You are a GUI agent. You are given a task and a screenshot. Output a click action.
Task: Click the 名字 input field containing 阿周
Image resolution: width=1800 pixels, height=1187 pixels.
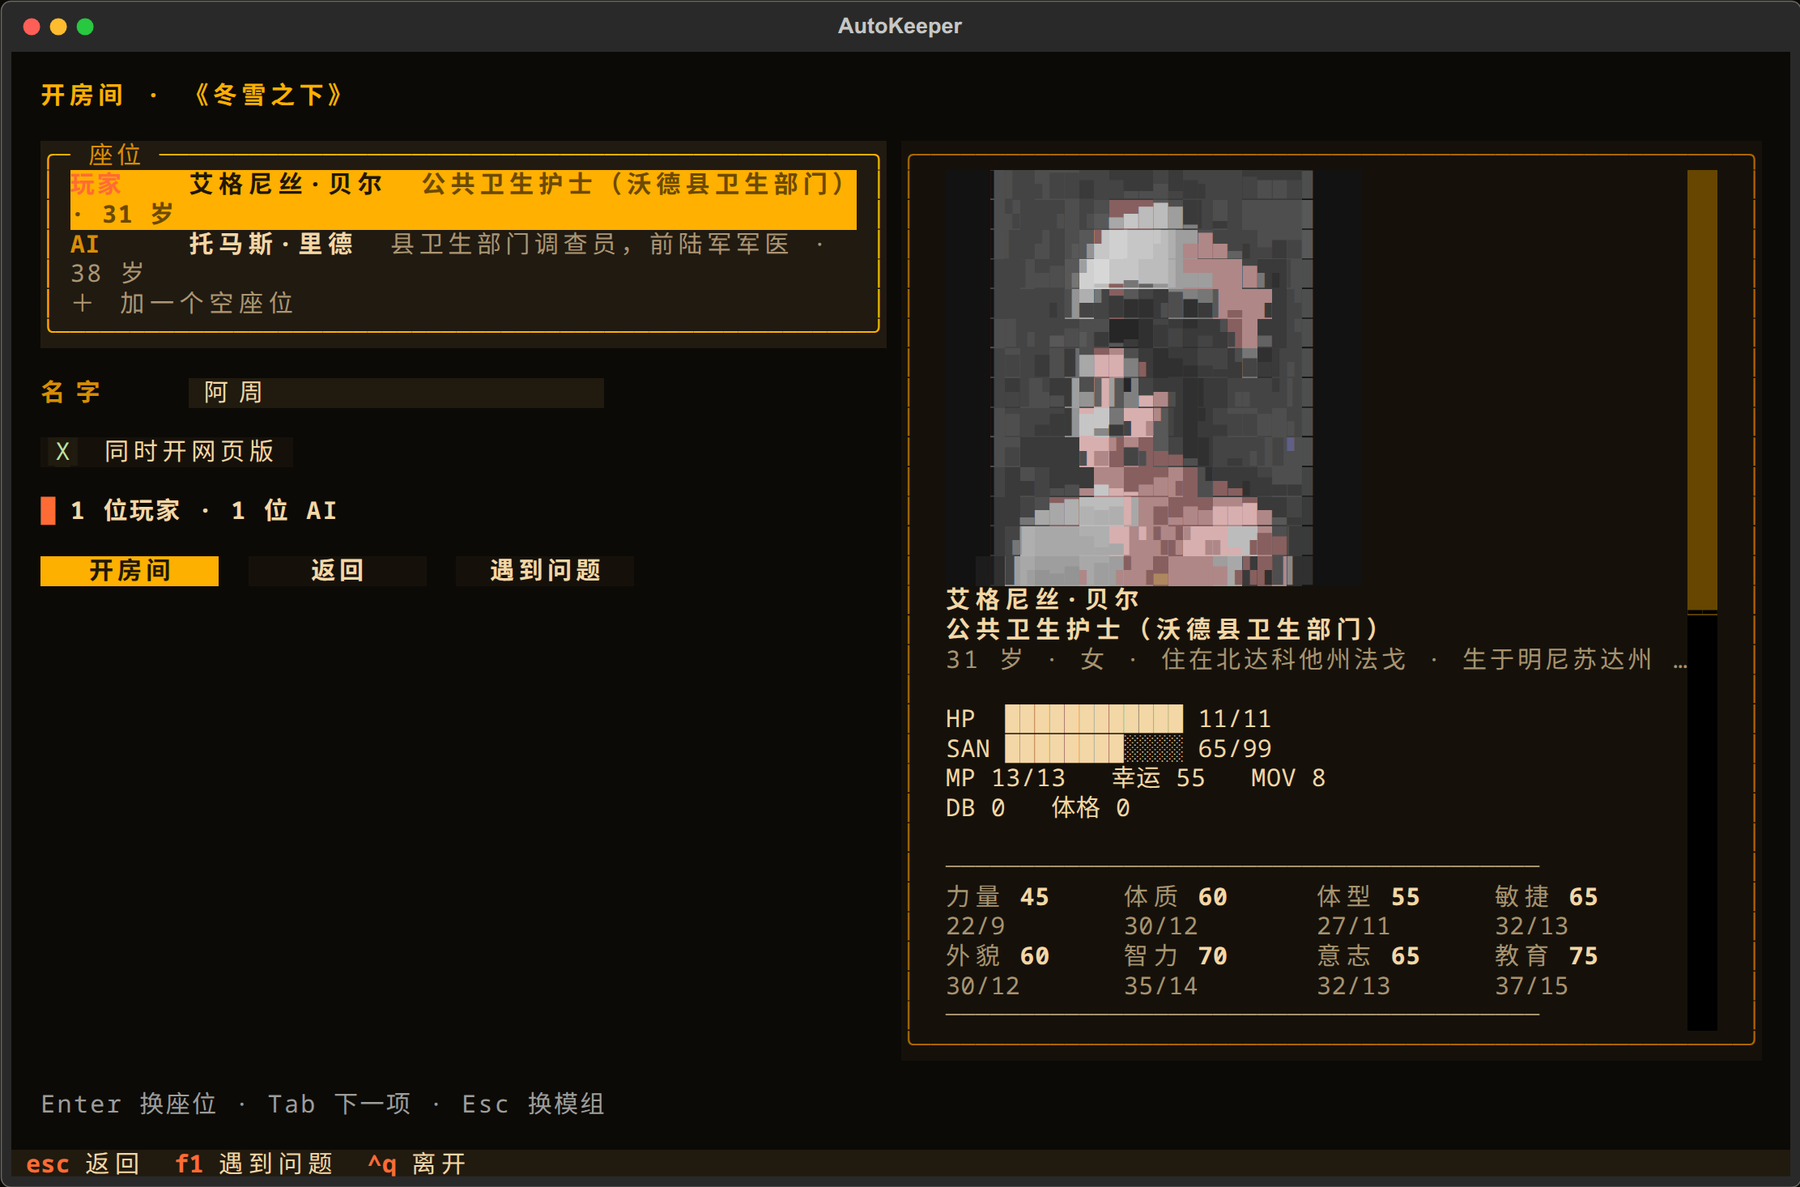click(395, 392)
